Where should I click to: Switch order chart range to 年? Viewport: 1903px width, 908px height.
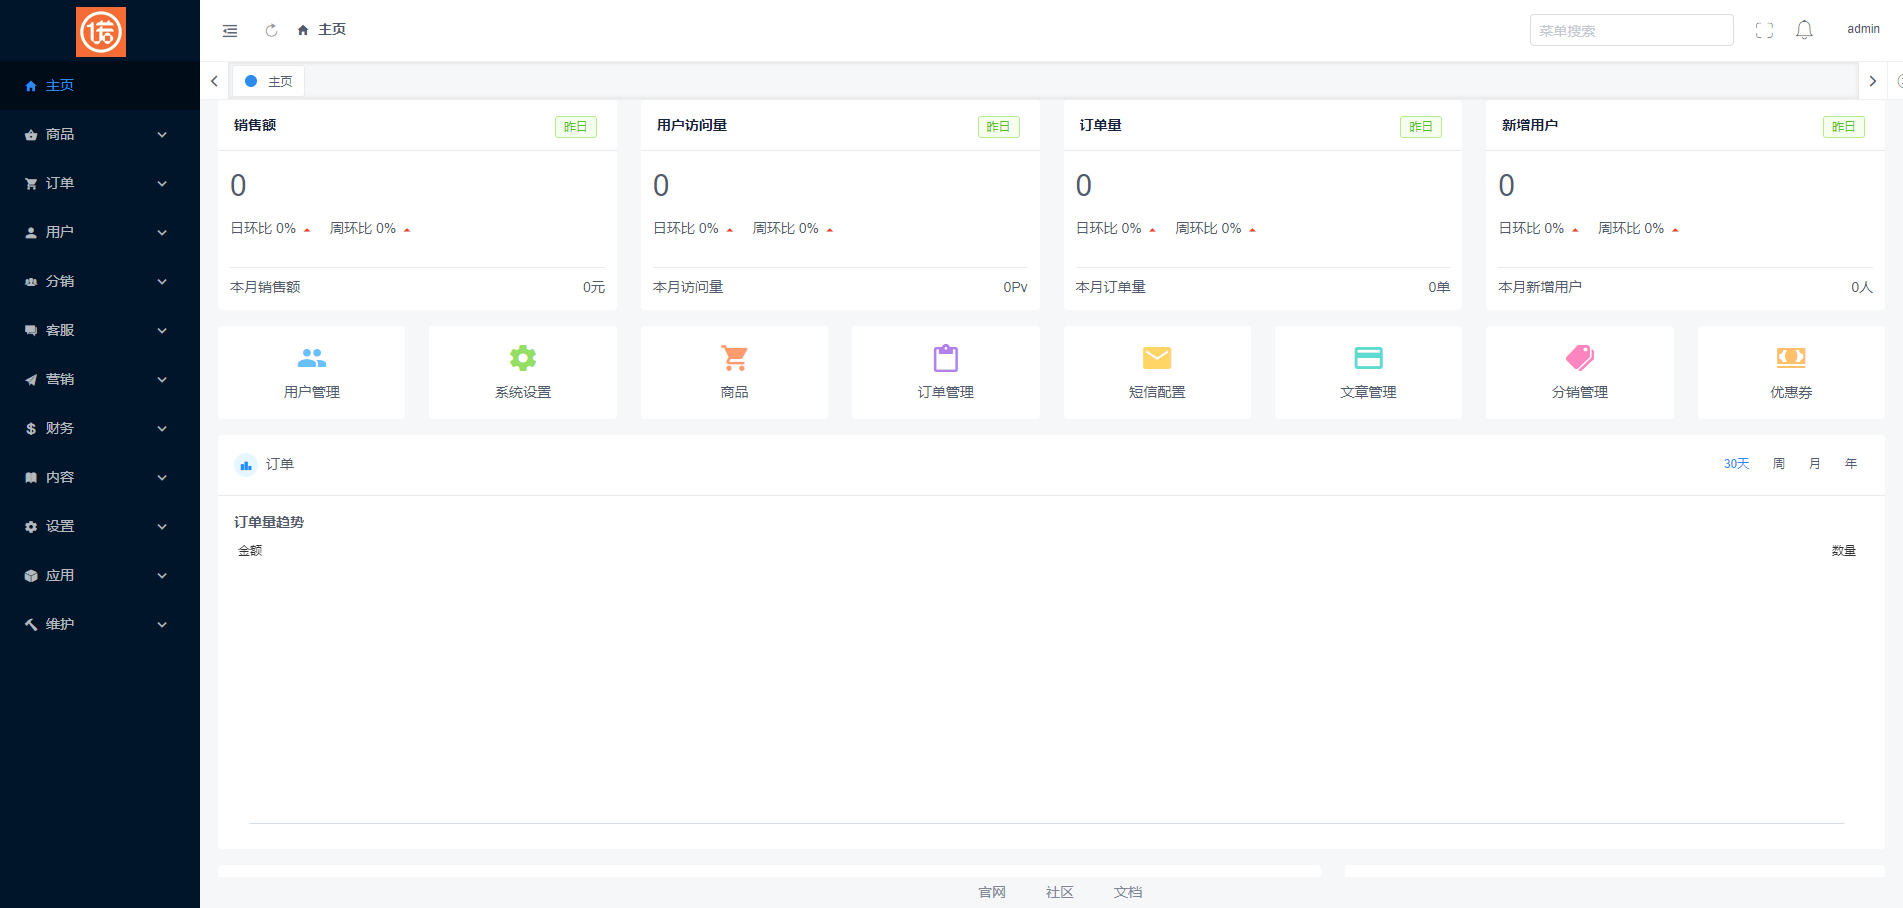(1851, 463)
